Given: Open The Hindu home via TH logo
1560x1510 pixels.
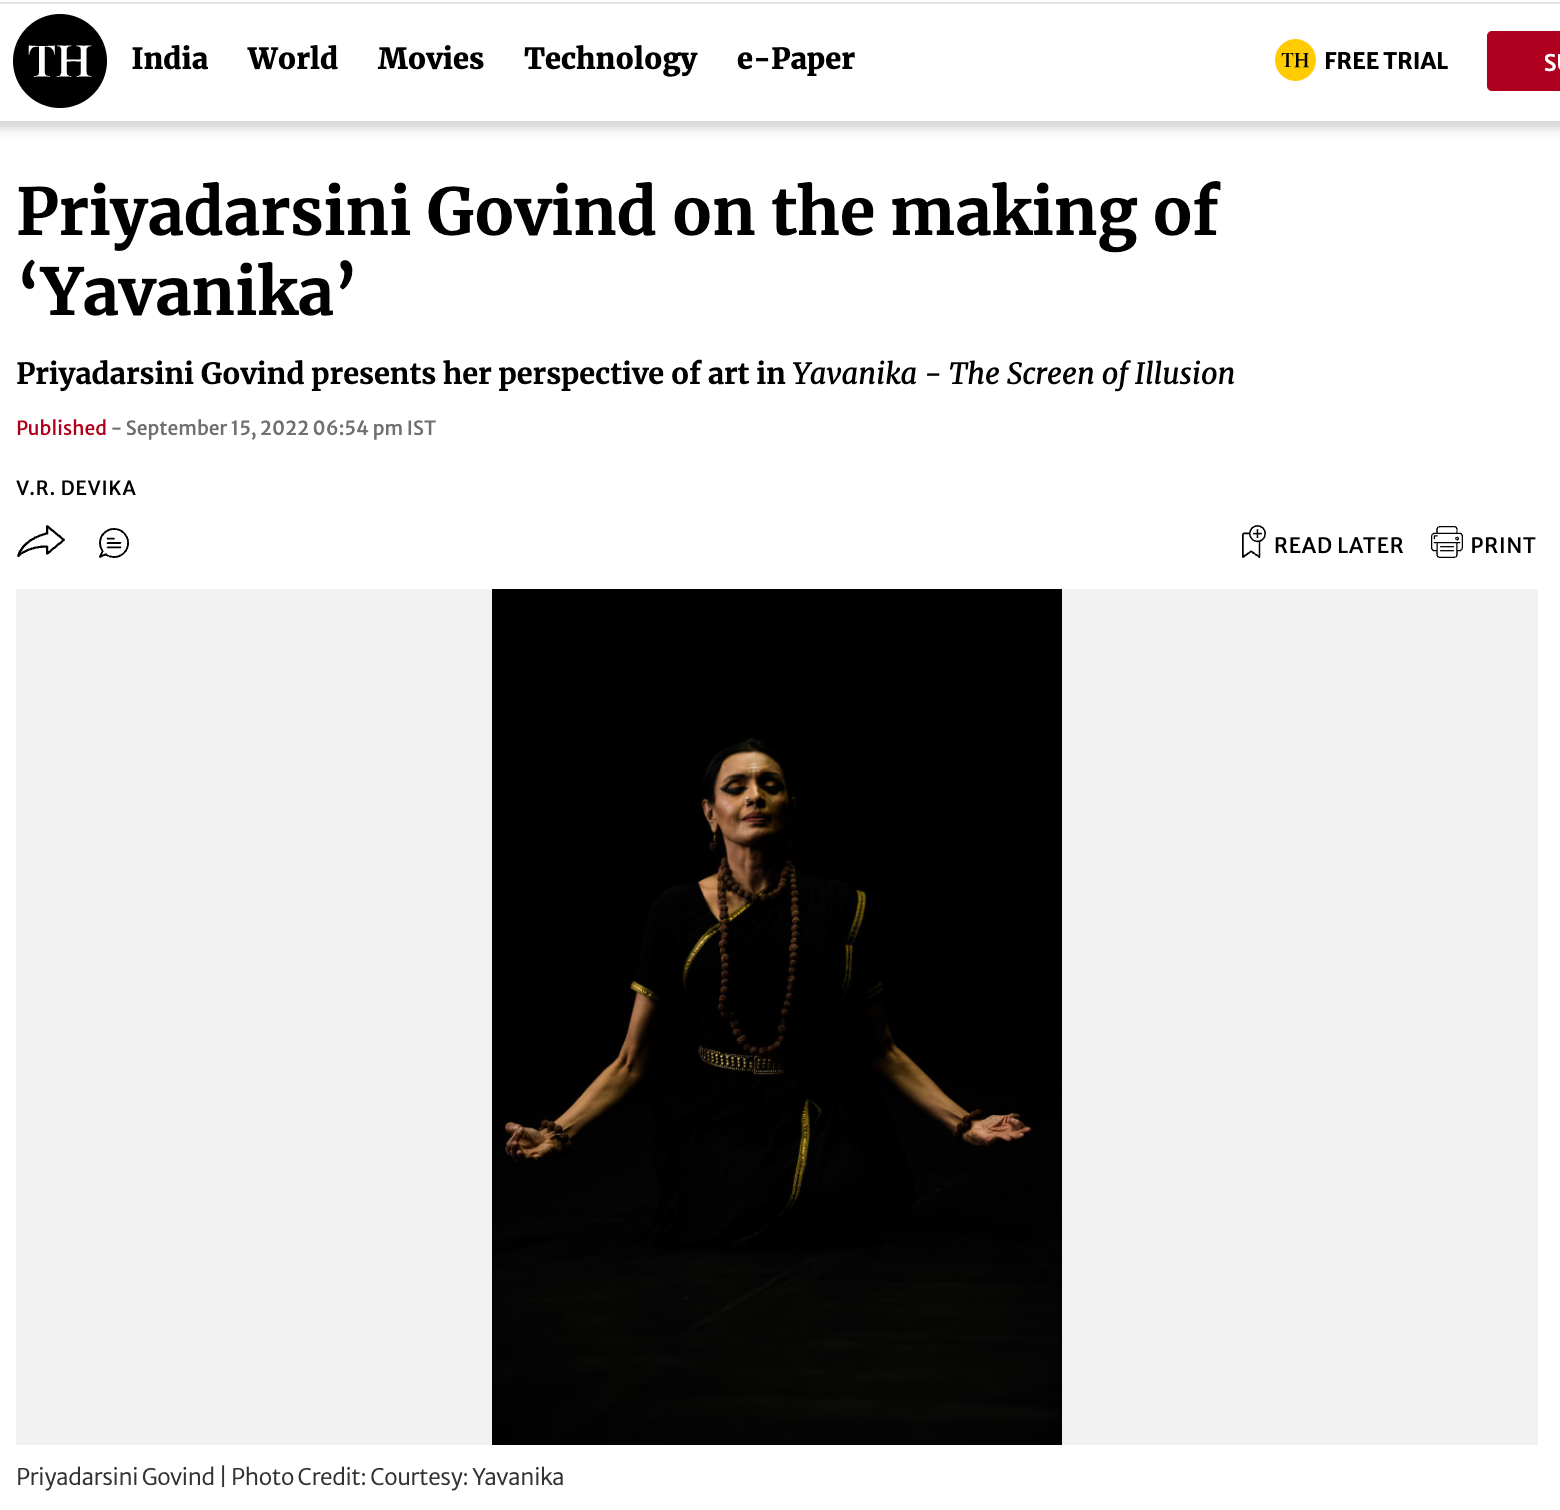Looking at the screenshot, I should click(60, 61).
